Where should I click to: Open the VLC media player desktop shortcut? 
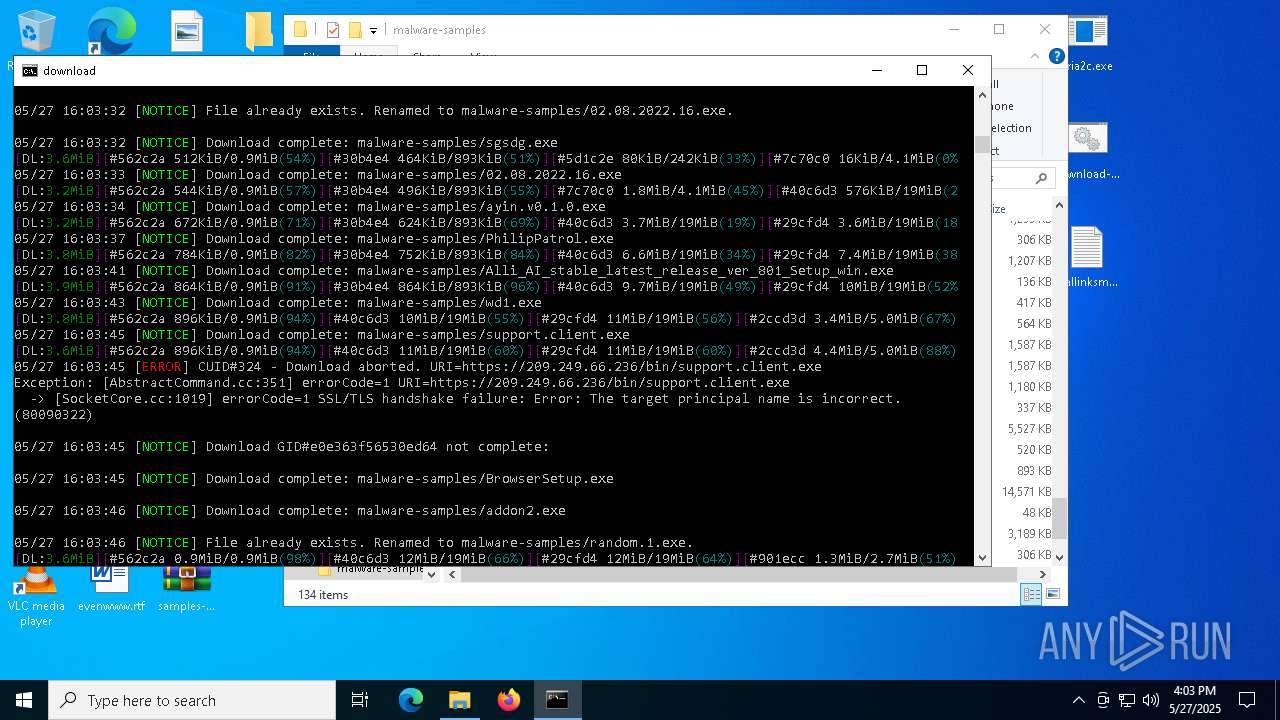pyautogui.click(x=36, y=590)
